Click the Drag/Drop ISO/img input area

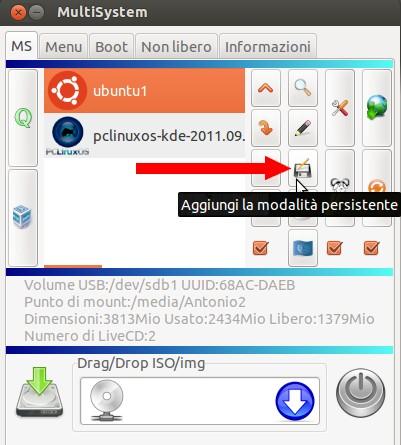200,401
